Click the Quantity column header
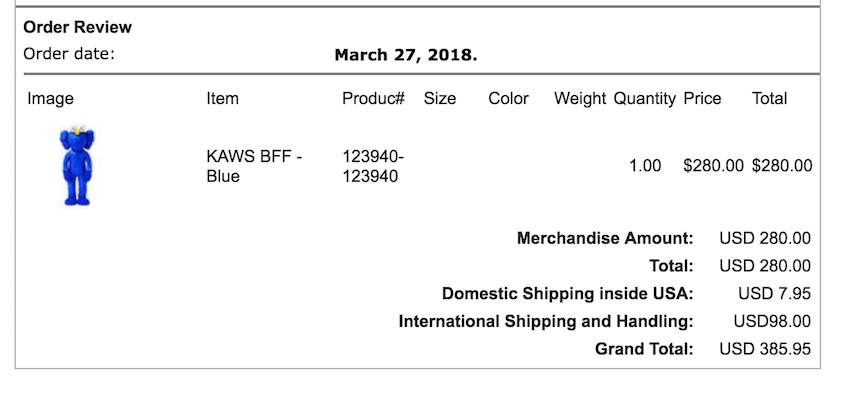The width and height of the screenshot is (850, 393). click(645, 99)
